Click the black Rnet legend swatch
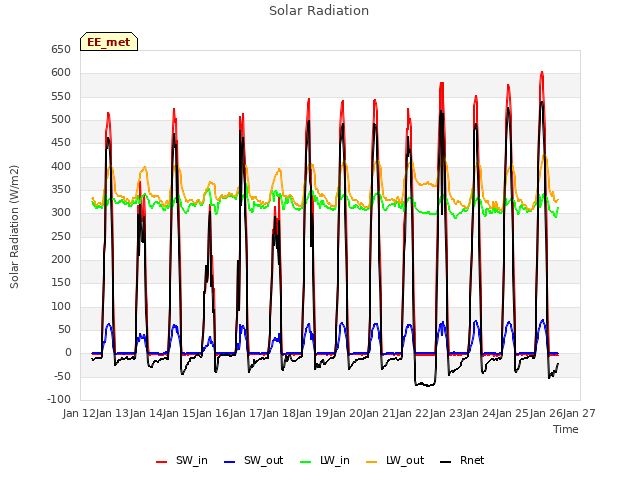The width and height of the screenshot is (640, 480). pos(446,462)
